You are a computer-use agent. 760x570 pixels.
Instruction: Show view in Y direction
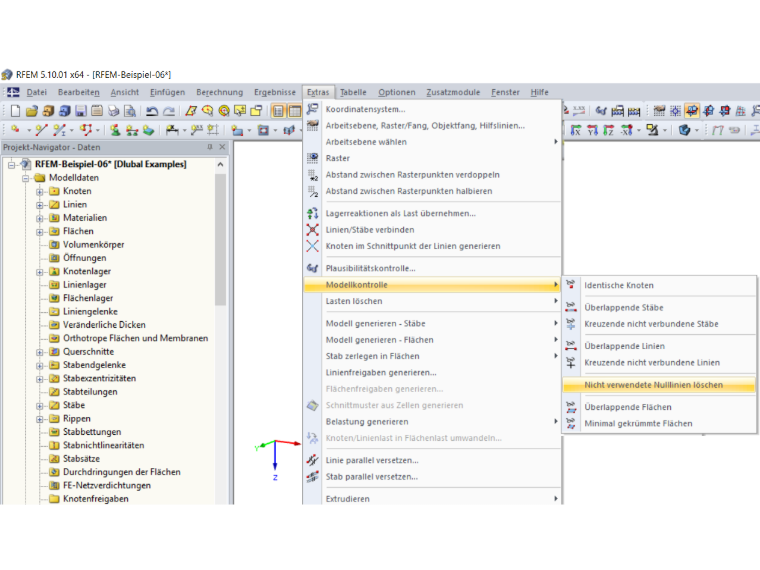point(592,130)
